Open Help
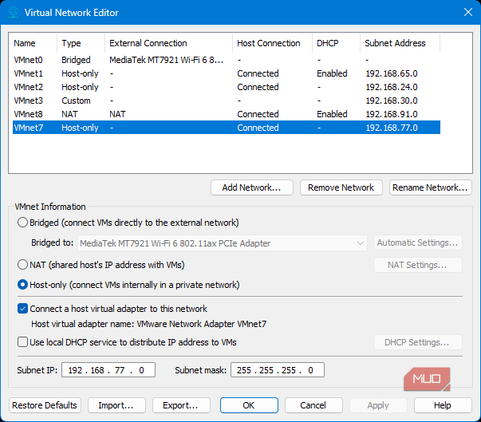 pos(443,405)
